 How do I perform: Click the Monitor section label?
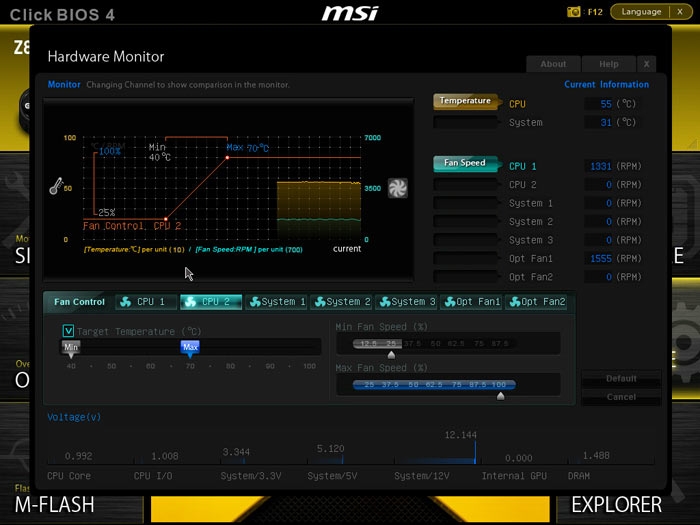64,84
